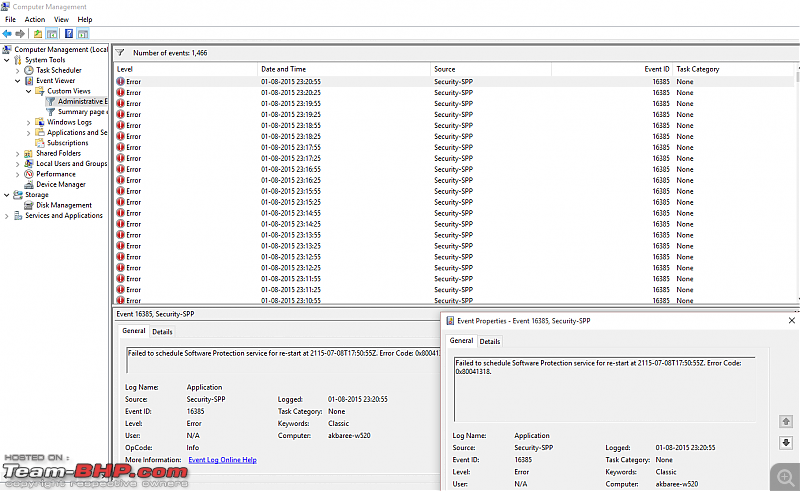Screen dimensions: 800x491
Task: Click the Up one level folder icon
Action: pos(38,34)
